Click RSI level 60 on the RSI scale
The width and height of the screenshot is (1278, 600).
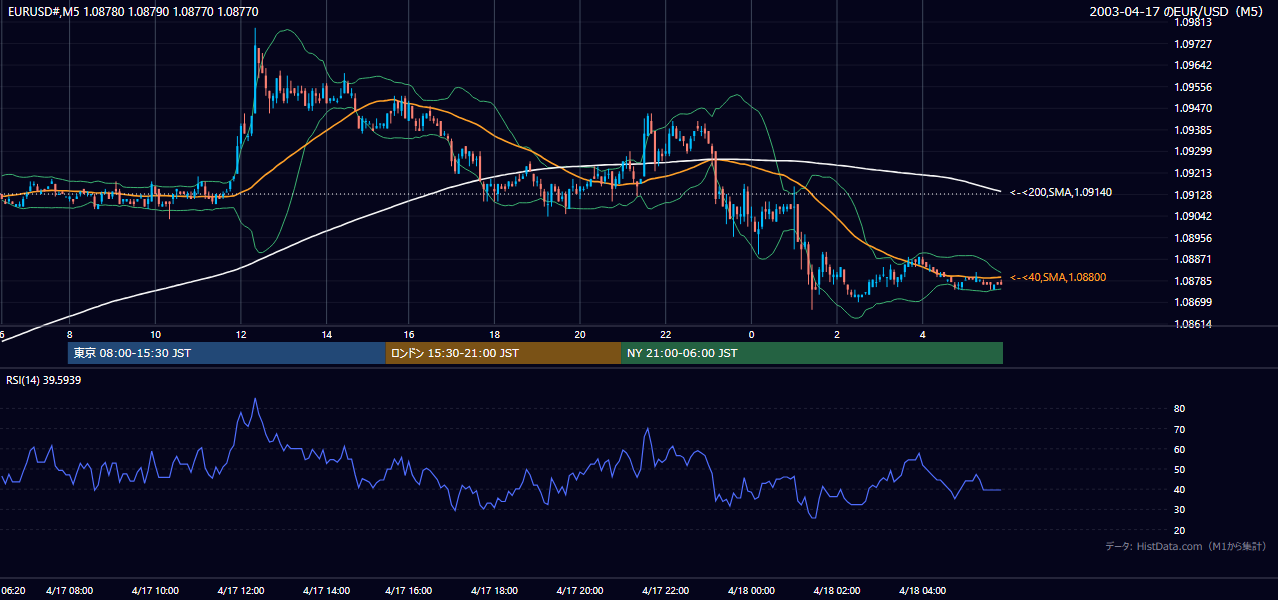tap(1180, 449)
